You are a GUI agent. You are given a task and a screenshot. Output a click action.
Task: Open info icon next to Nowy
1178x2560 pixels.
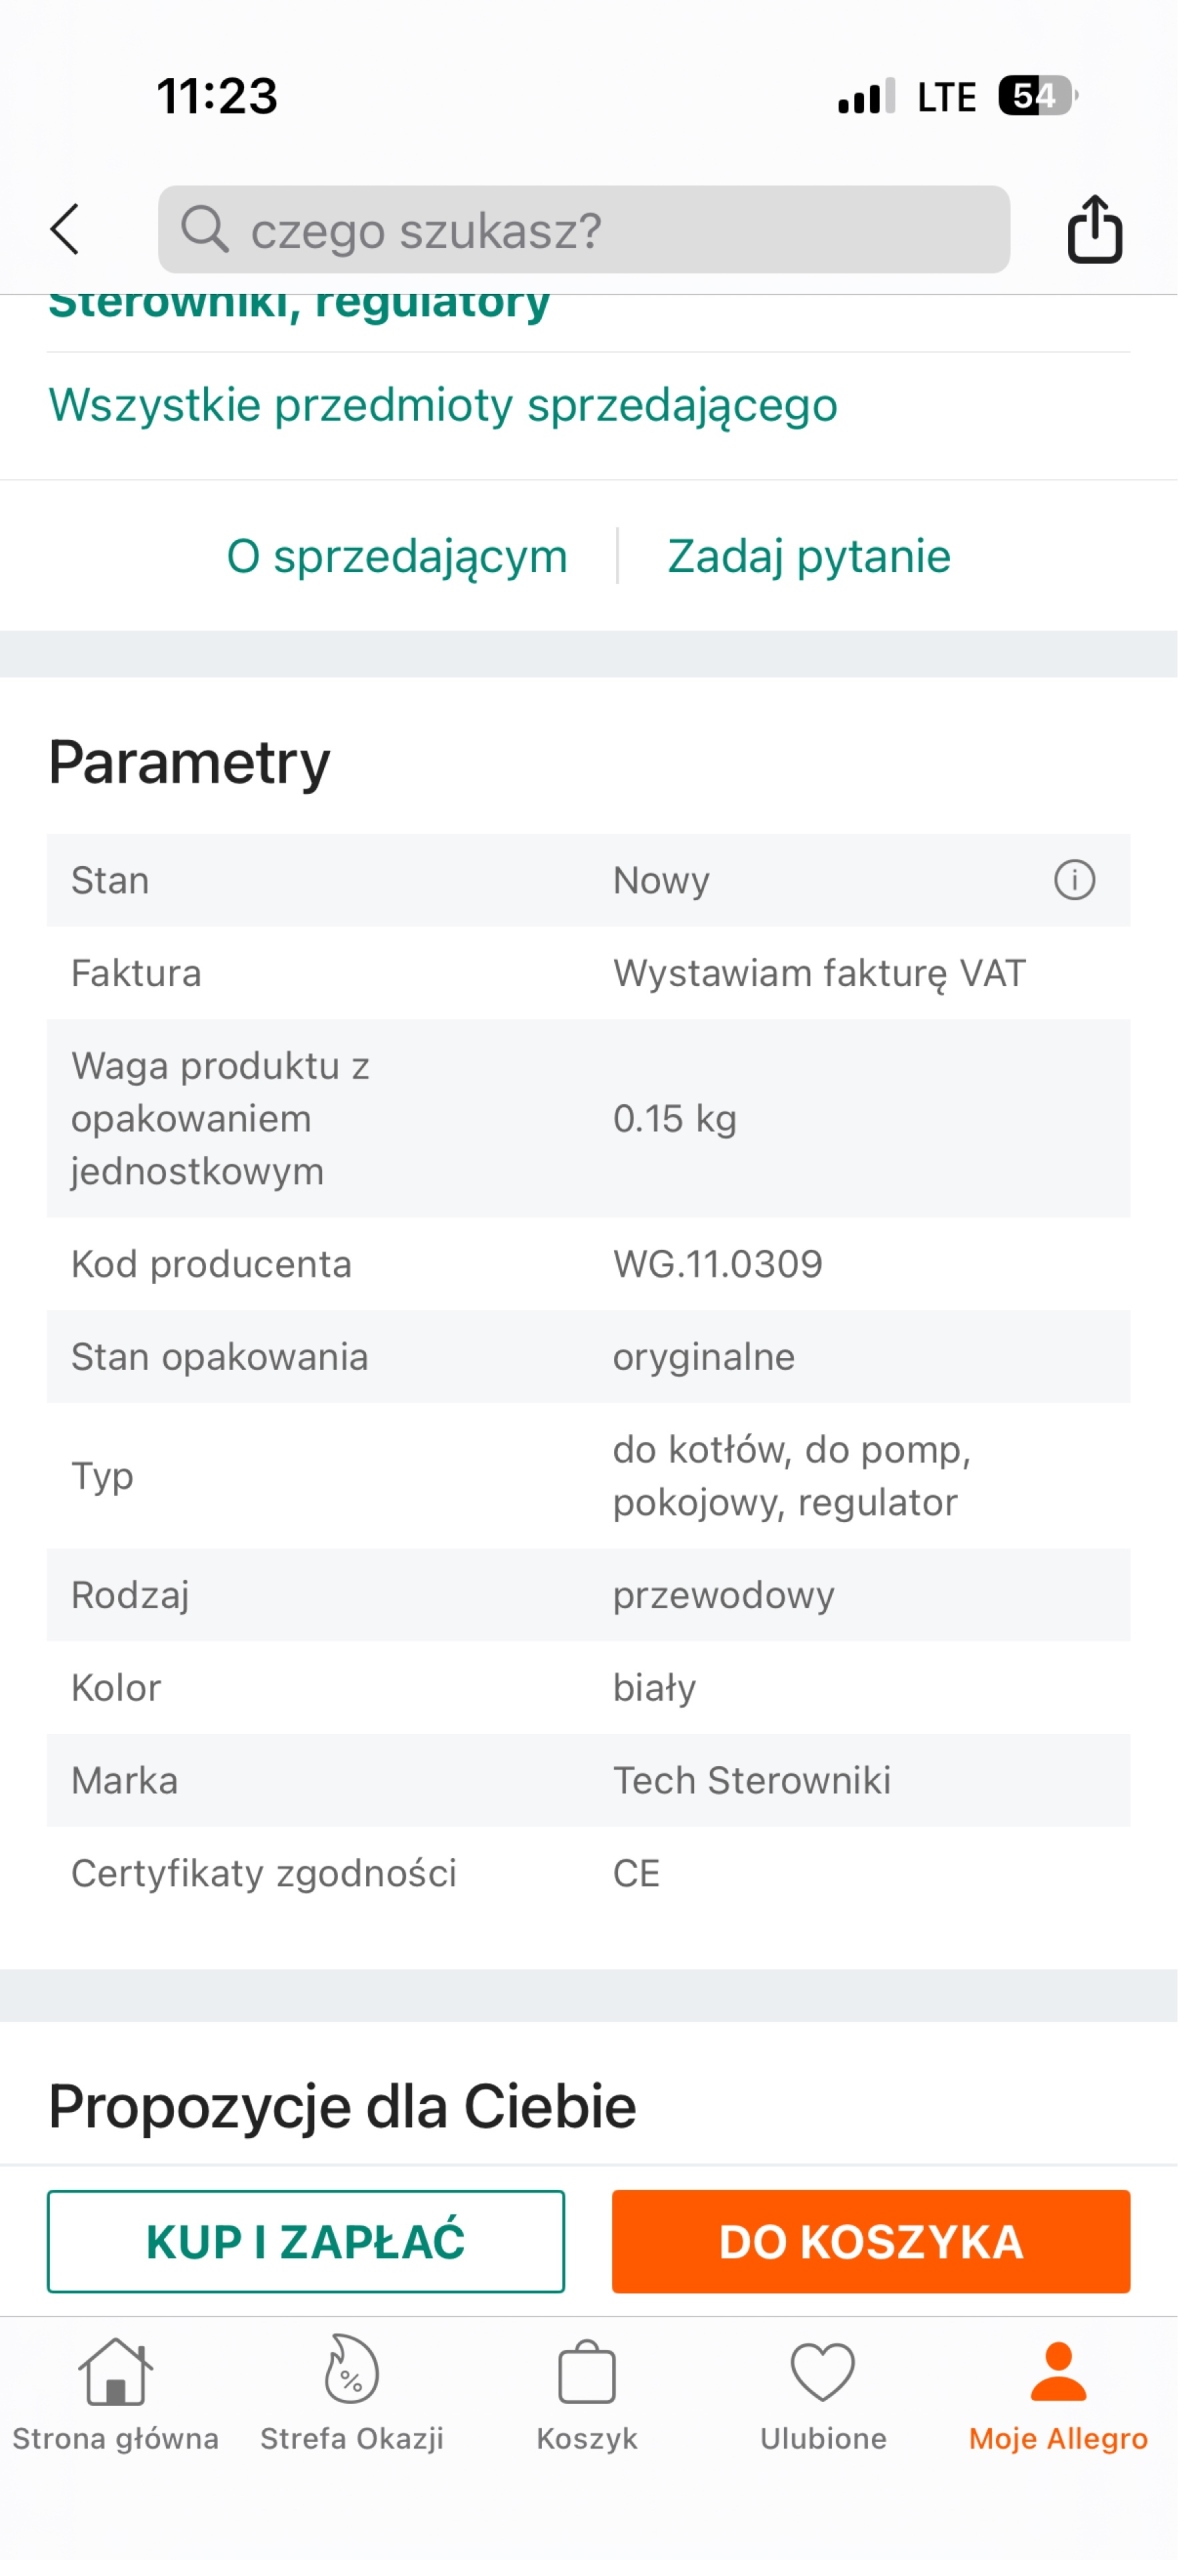coord(1074,880)
